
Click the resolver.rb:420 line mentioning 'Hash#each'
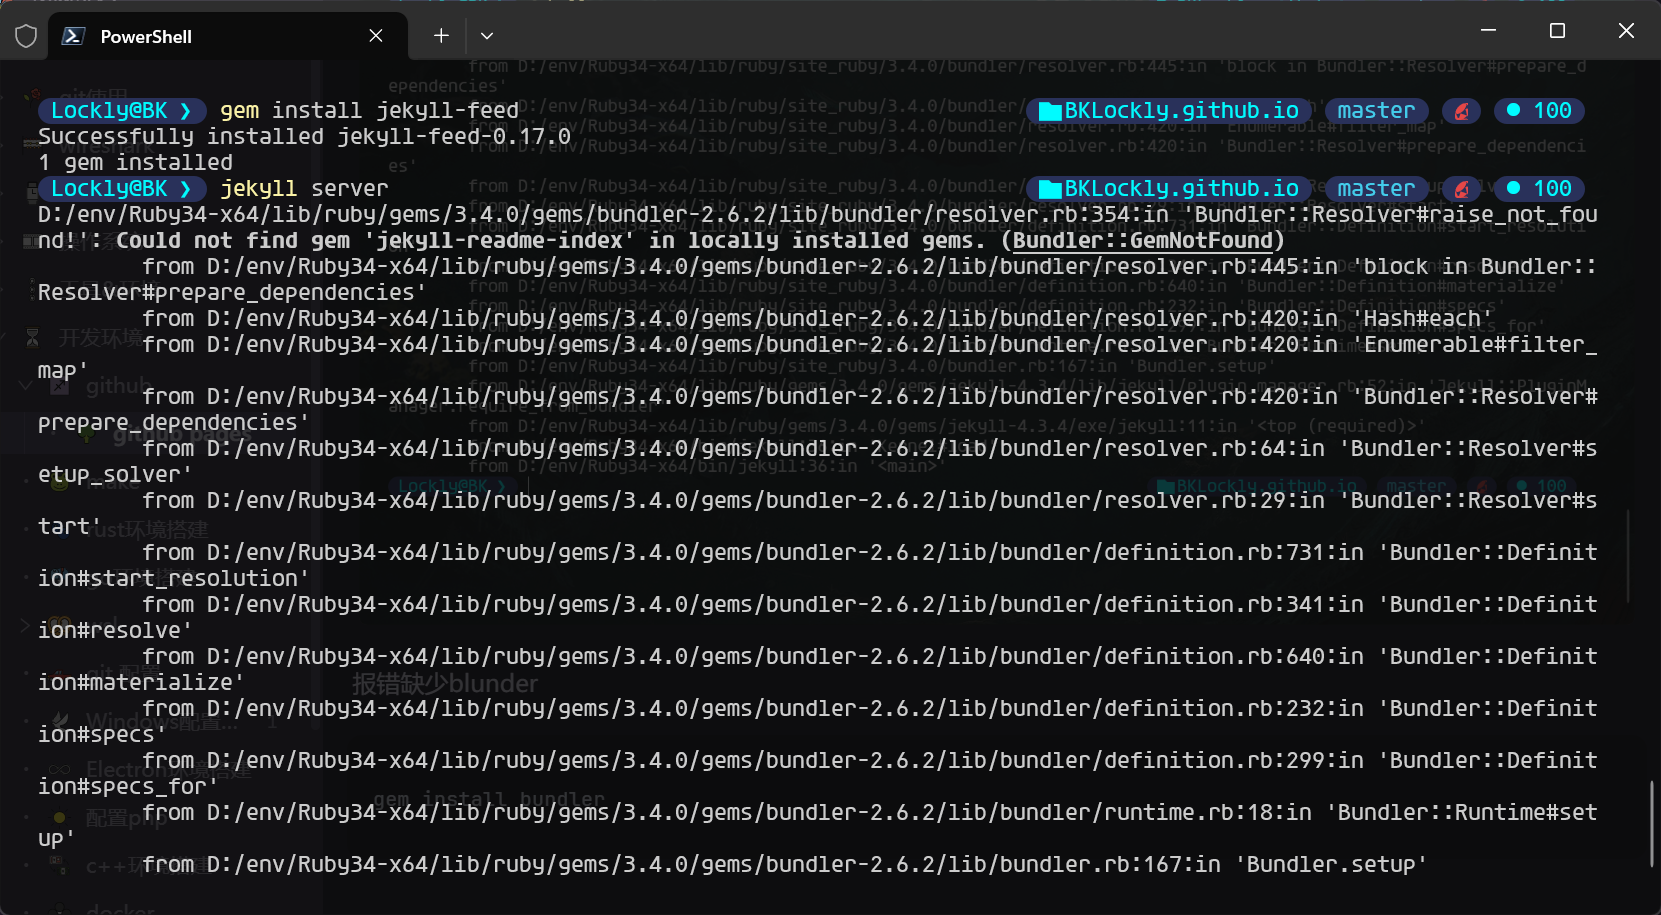(817, 318)
